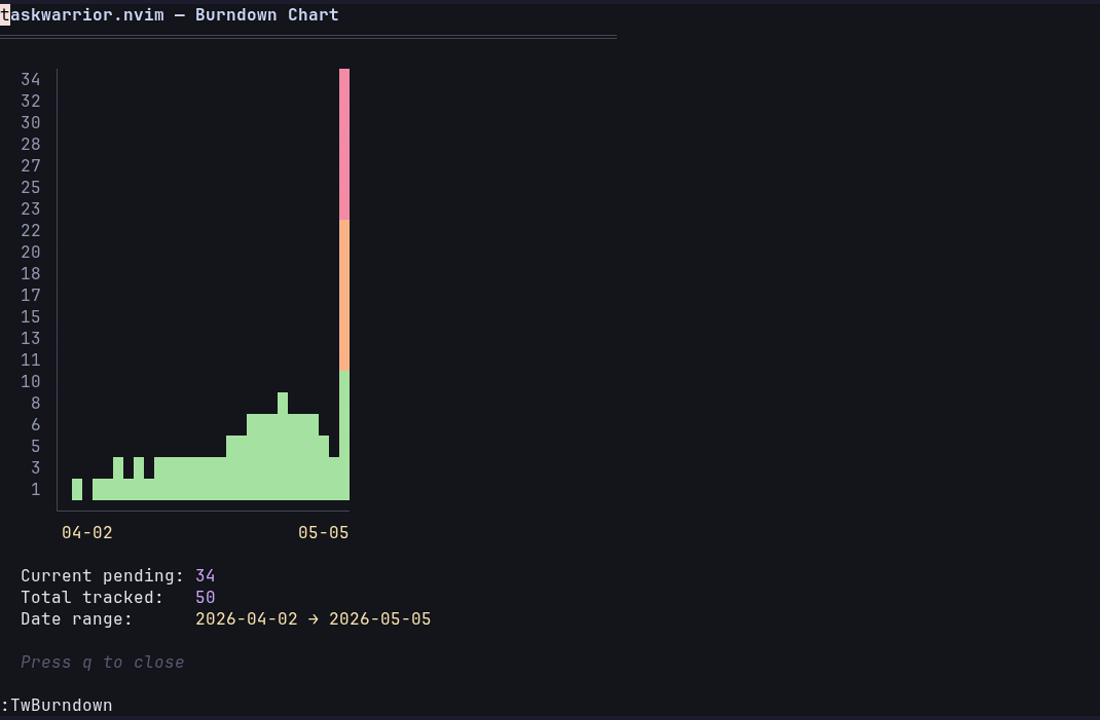The image size is (1100, 720).
Task: Click the 'Current pending:' label
Action: tap(102, 576)
